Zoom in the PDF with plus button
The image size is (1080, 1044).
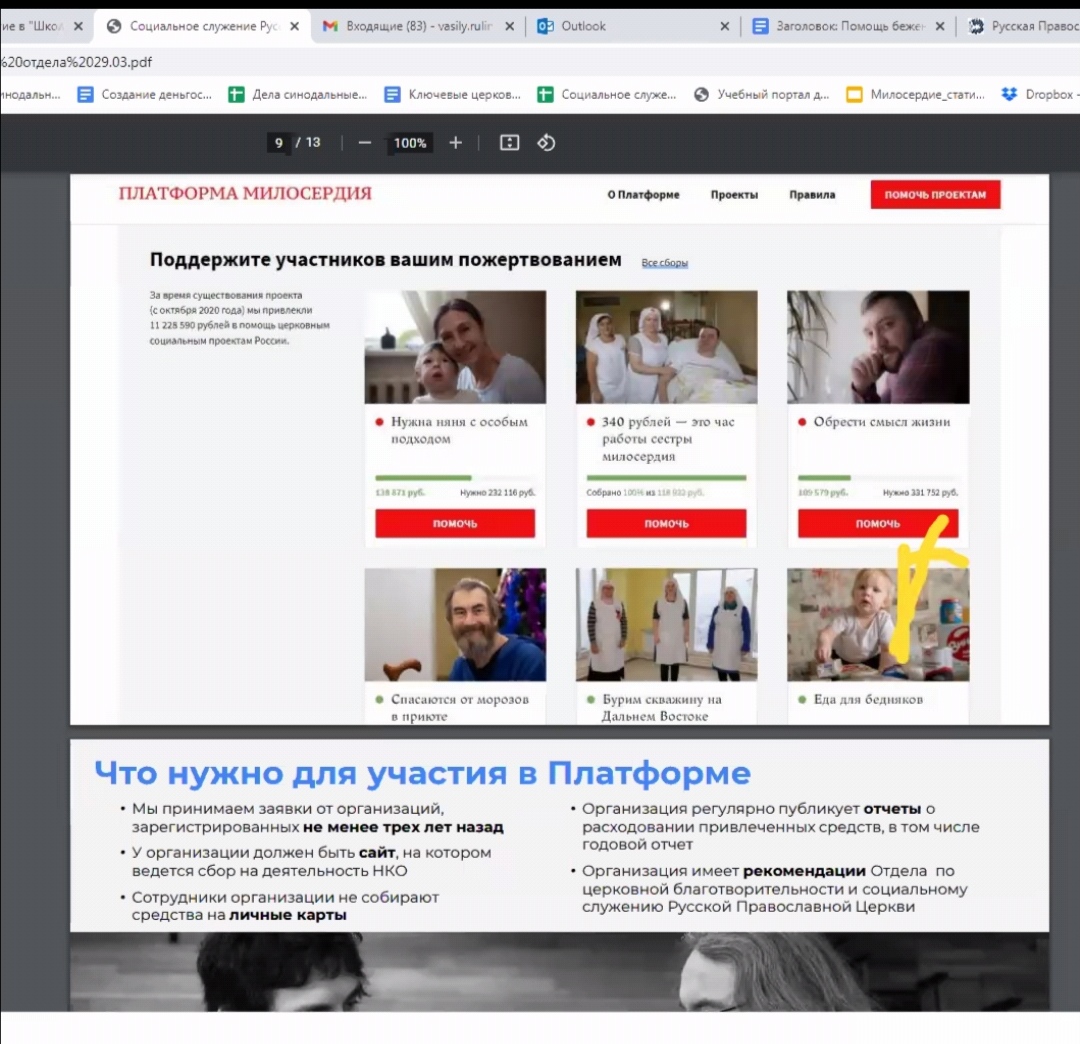tap(456, 143)
